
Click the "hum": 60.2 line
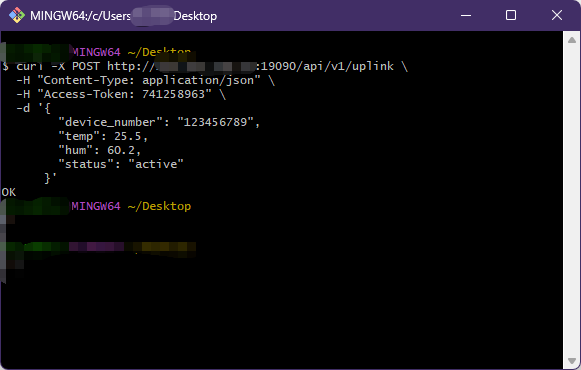100,150
